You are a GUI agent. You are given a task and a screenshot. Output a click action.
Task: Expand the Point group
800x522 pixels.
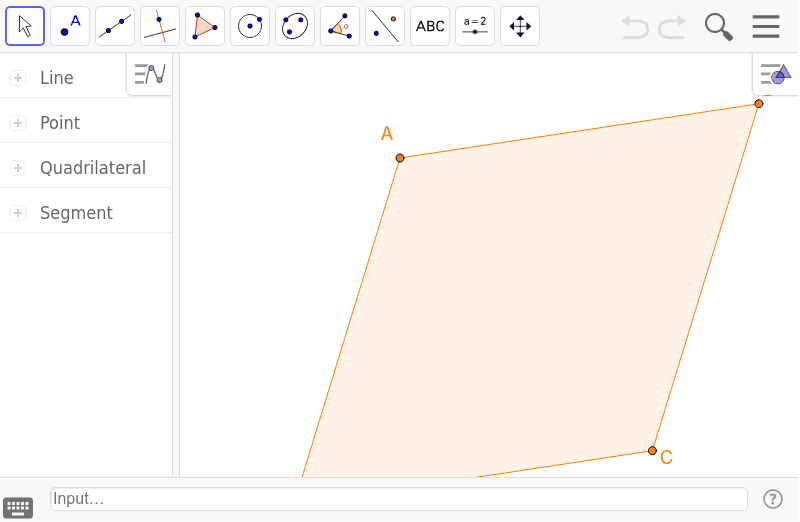pos(18,123)
